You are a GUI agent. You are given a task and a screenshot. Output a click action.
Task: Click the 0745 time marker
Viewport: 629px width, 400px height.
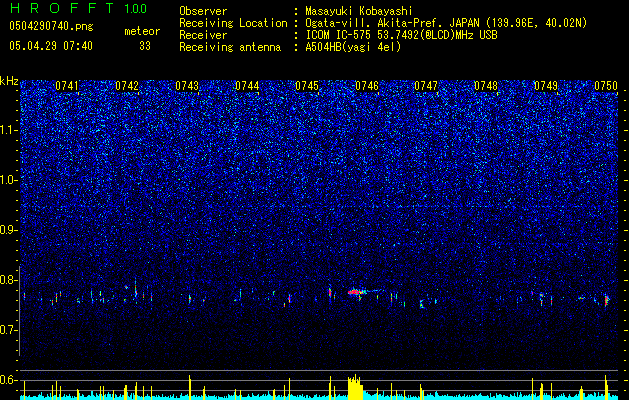[307, 86]
